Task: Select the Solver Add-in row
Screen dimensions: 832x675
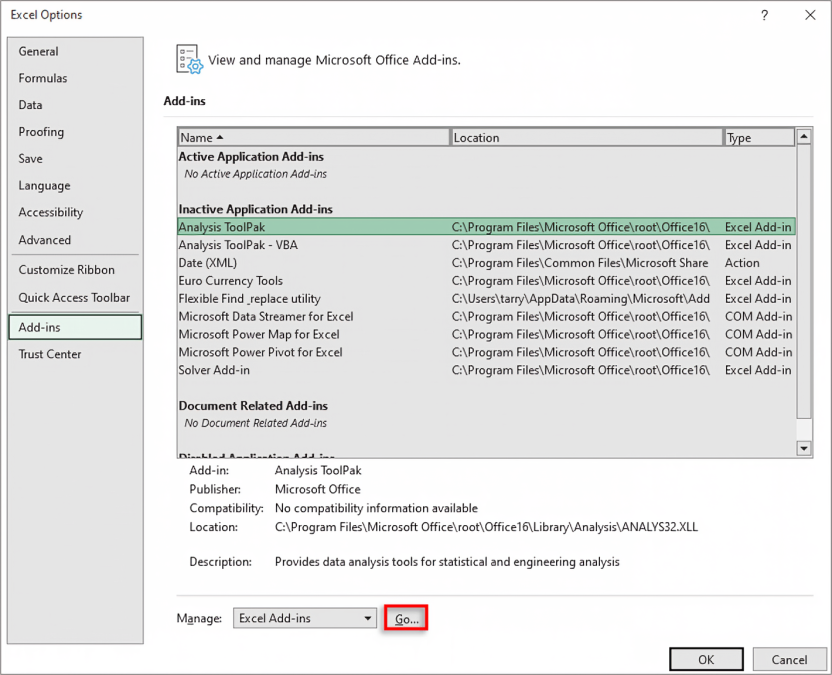Action: (486, 370)
